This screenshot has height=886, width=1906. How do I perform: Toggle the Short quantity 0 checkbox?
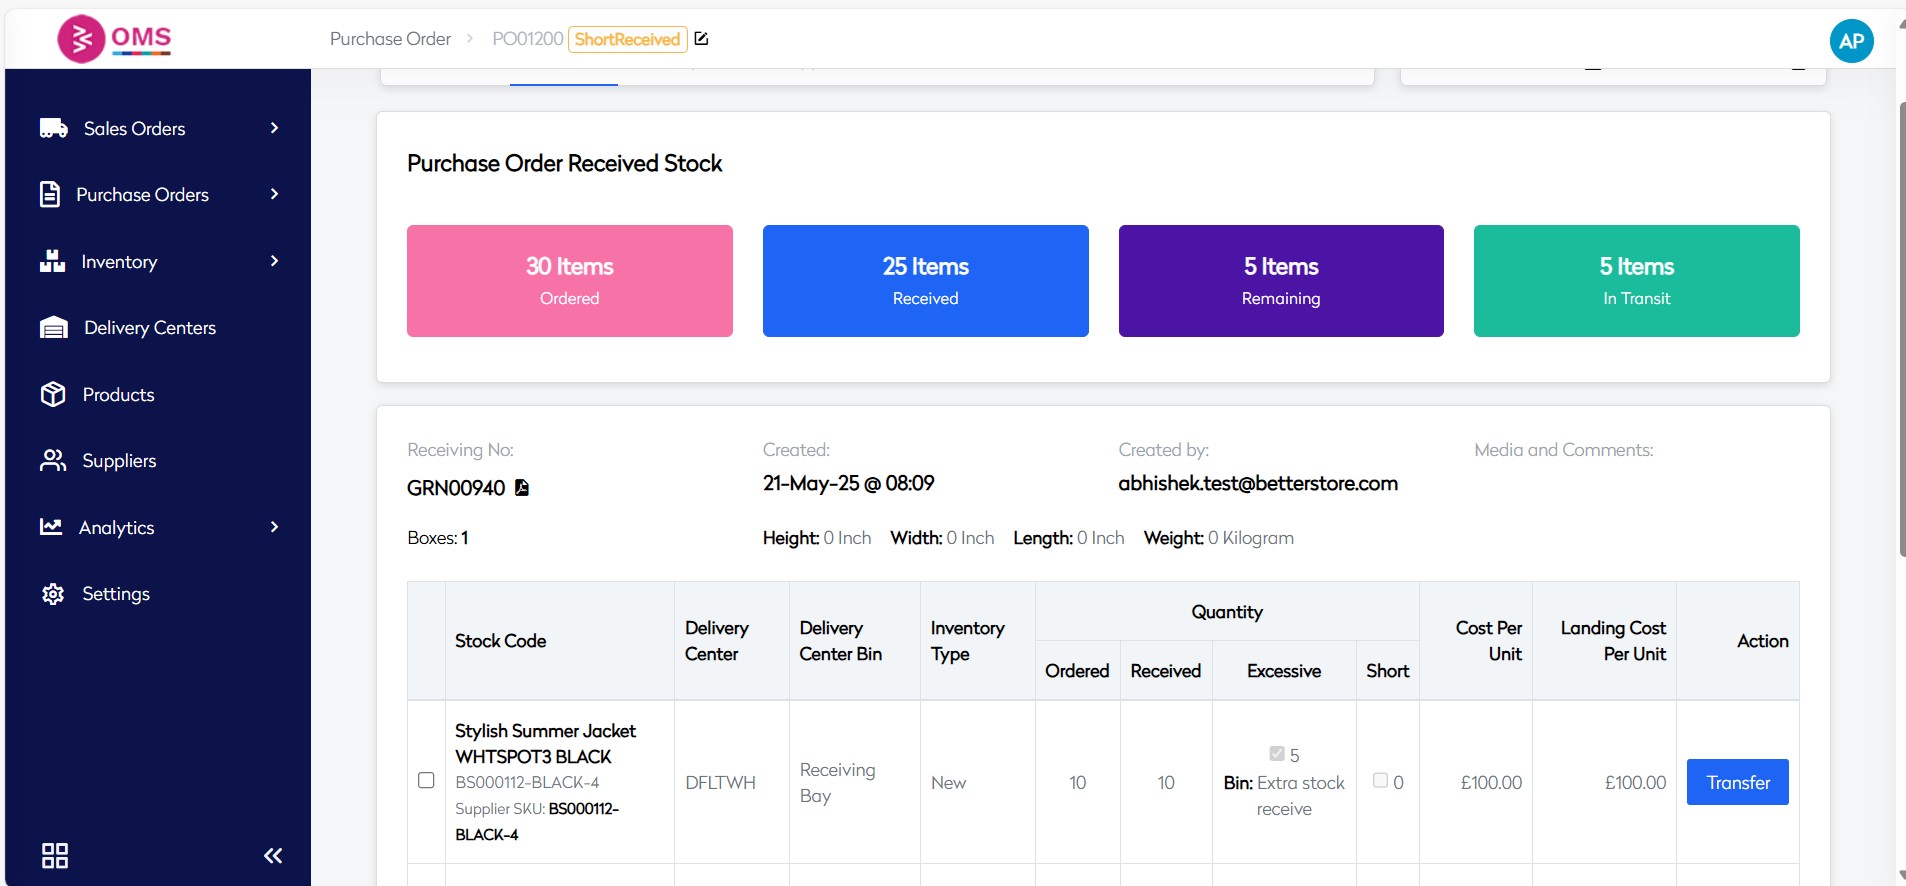pos(1380,780)
